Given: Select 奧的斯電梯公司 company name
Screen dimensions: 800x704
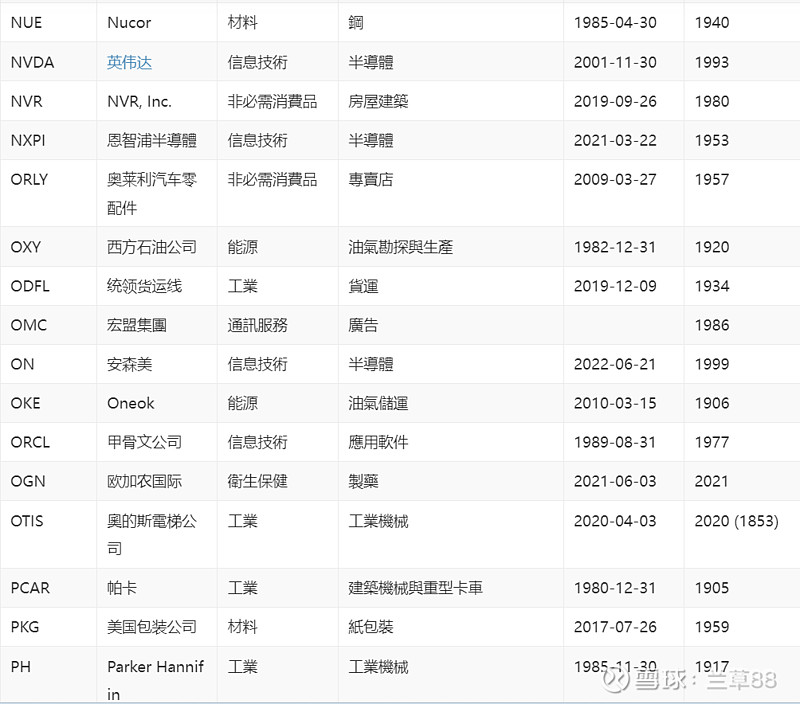Looking at the screenshot, I should pos(152,535).
